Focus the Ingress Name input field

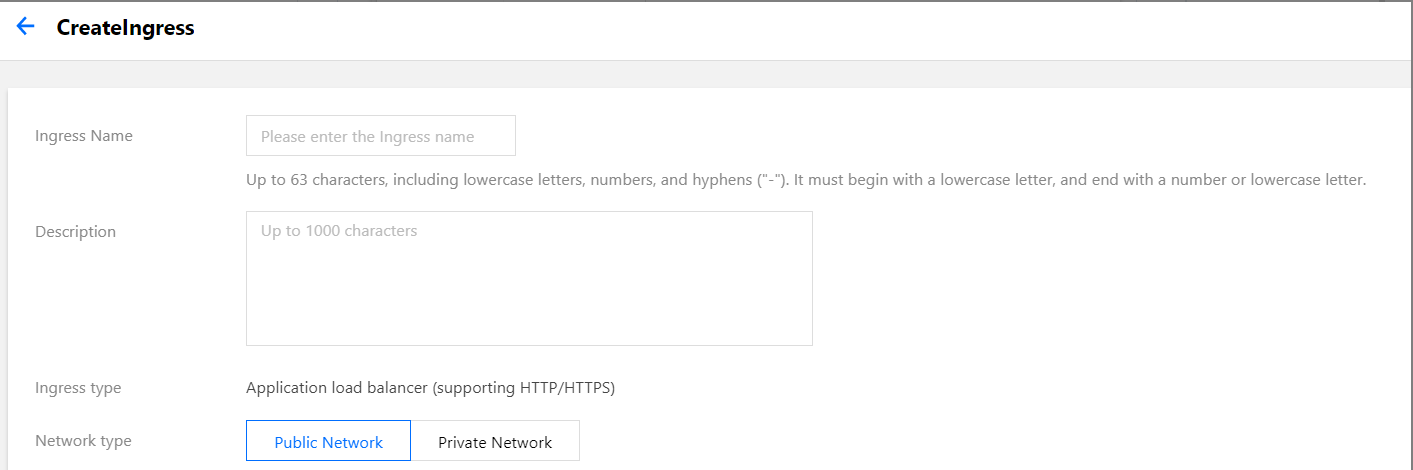click(x=380, y=136)
